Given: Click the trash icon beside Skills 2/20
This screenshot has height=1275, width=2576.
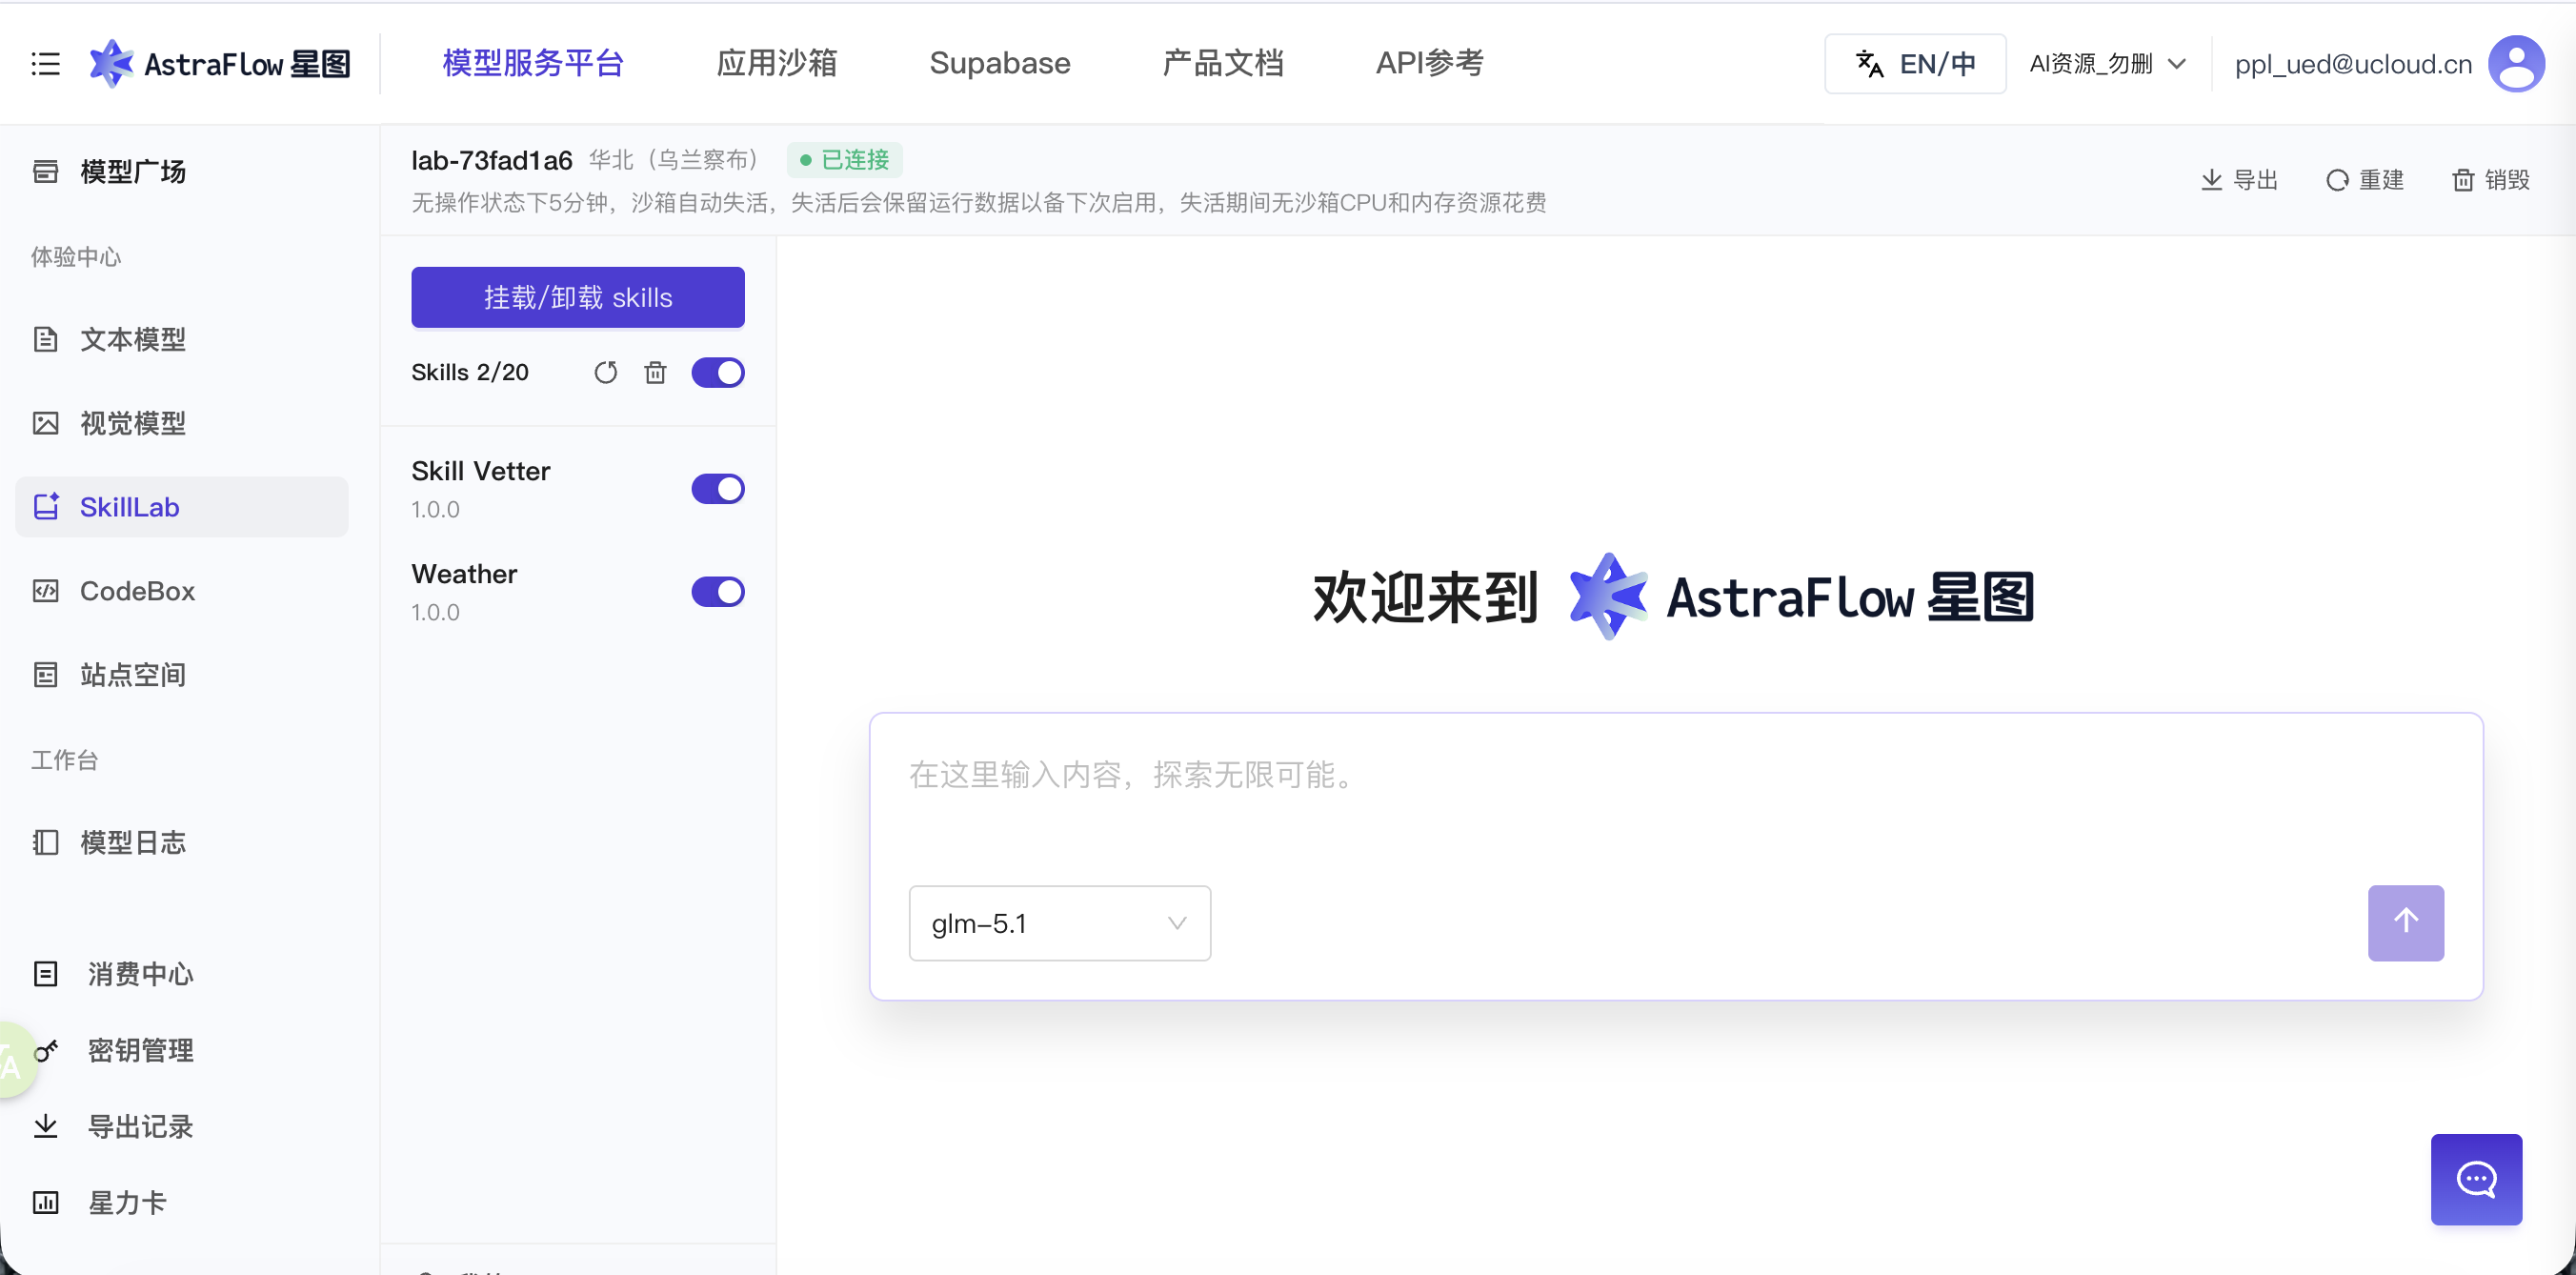Looking at the screenshot, I should 655,373.
